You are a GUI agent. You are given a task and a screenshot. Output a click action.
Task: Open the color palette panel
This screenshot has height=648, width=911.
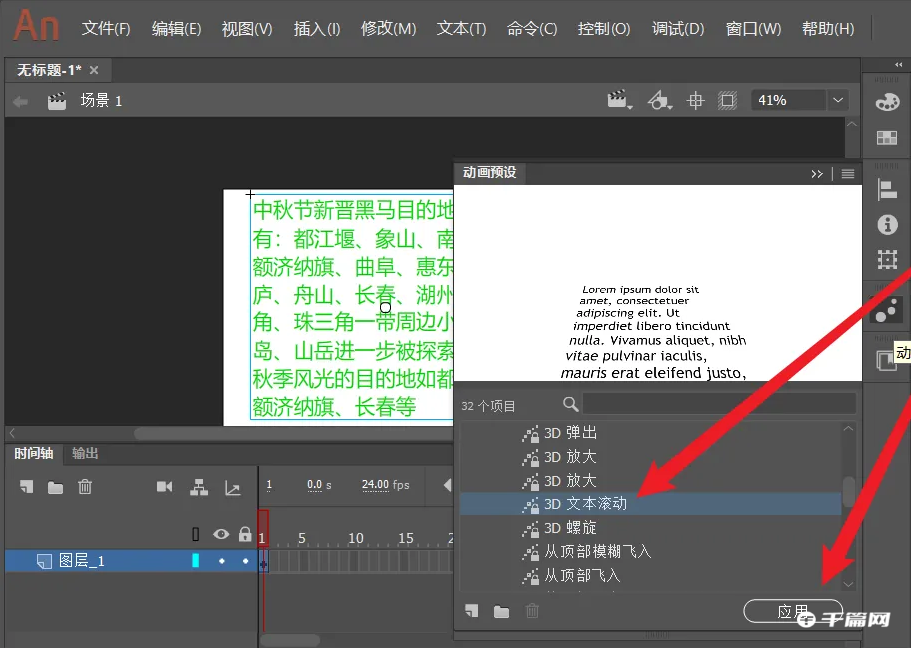coord(886,100)
